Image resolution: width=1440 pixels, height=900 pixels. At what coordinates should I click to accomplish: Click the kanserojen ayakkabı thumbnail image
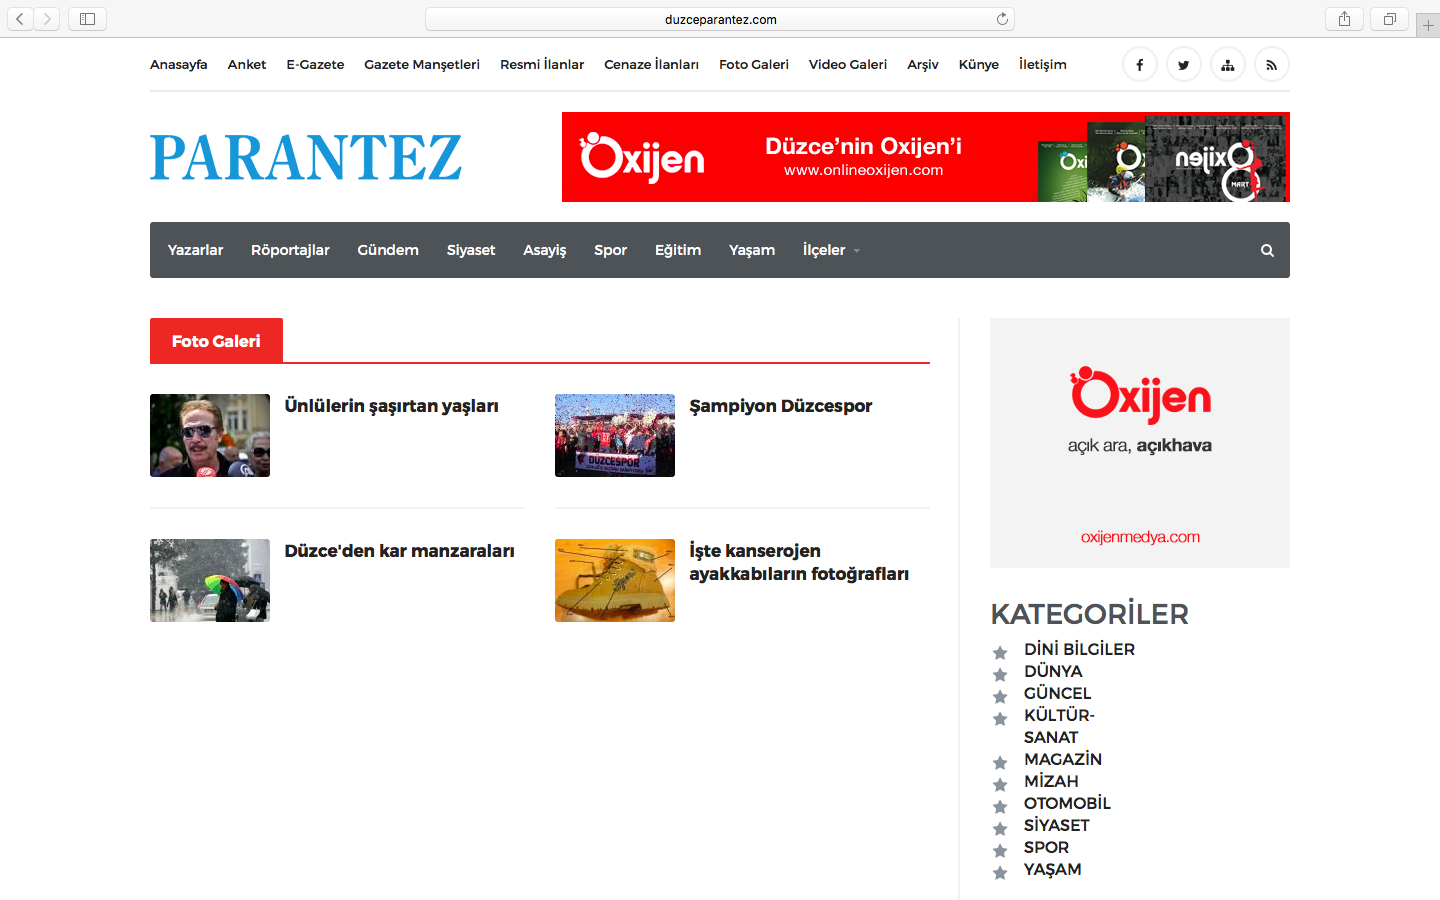(x=615, y=580)
